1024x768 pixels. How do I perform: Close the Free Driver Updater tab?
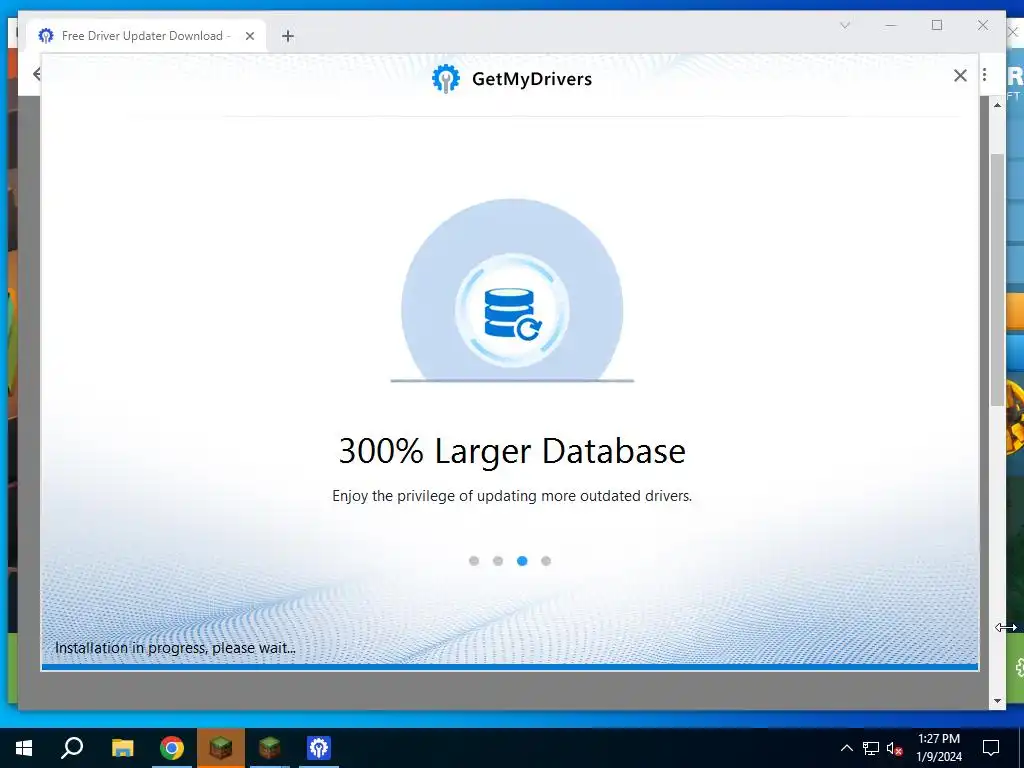point(249,36)
